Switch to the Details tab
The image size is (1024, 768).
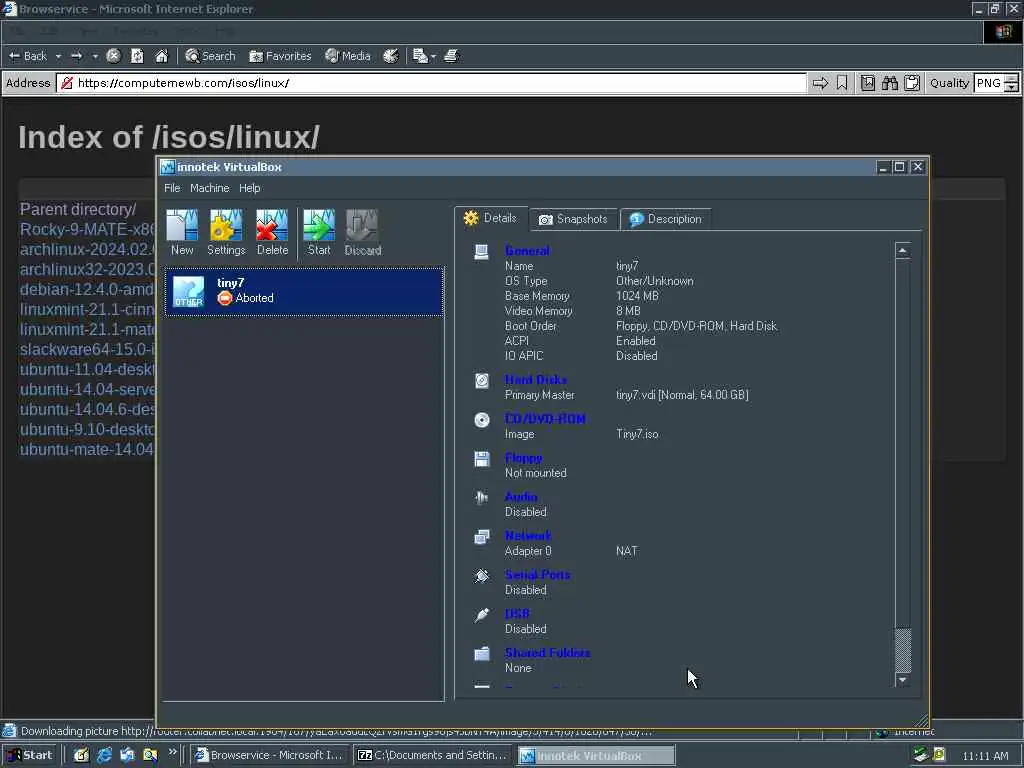tap(491, 218)
